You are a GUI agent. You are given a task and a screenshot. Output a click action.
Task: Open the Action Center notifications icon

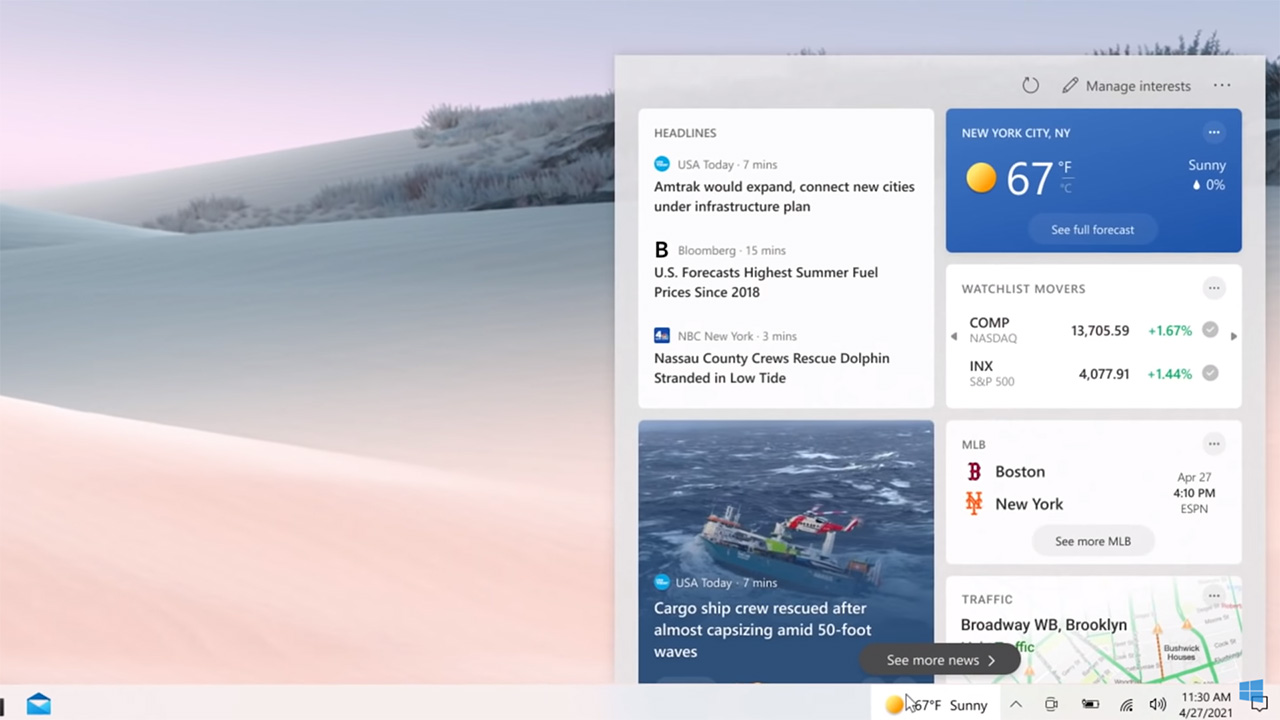(x=1259, y=705)
